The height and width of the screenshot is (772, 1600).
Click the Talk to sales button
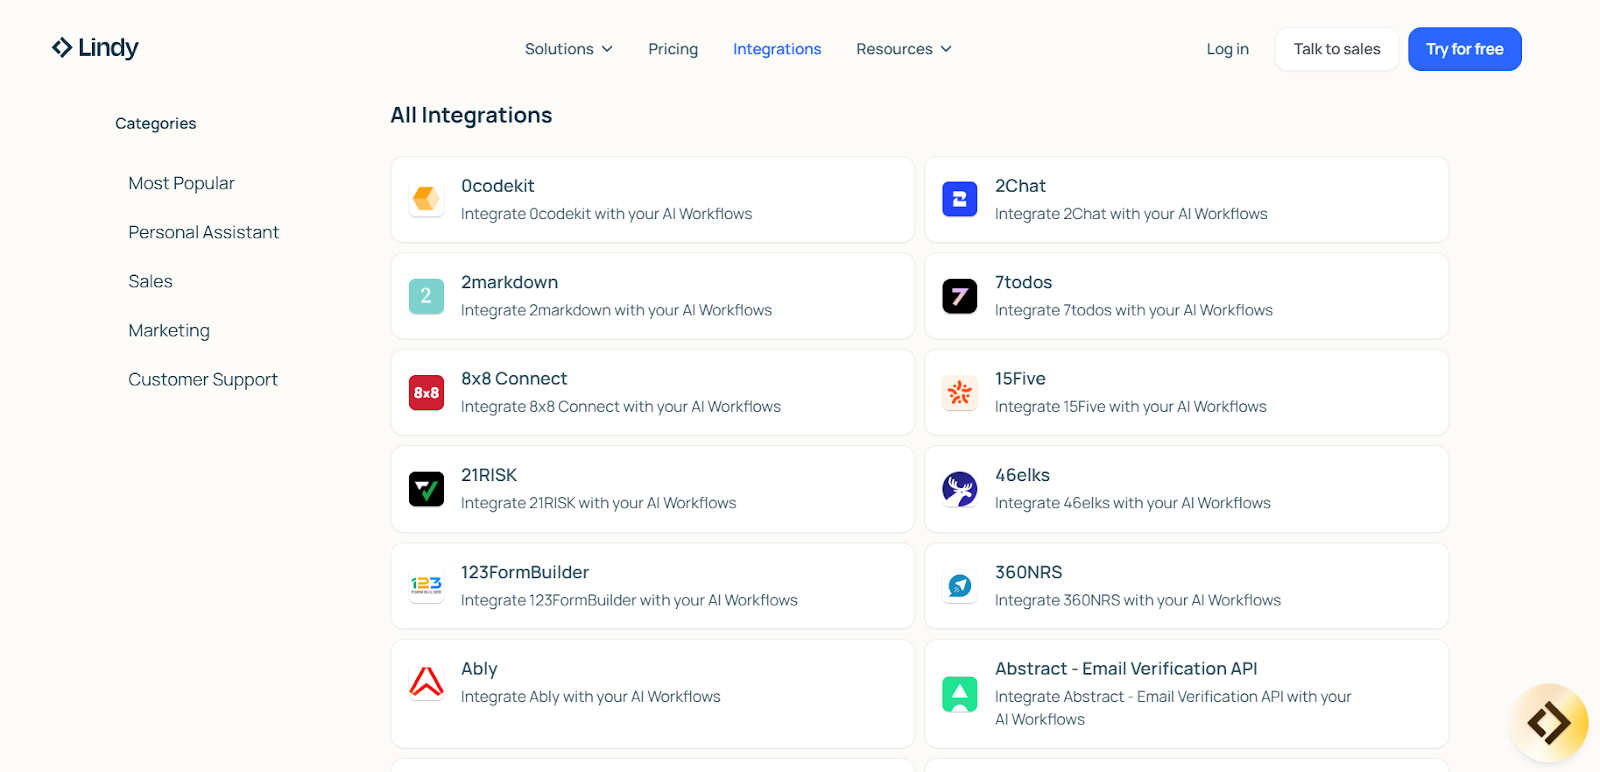coord(1337,49)
